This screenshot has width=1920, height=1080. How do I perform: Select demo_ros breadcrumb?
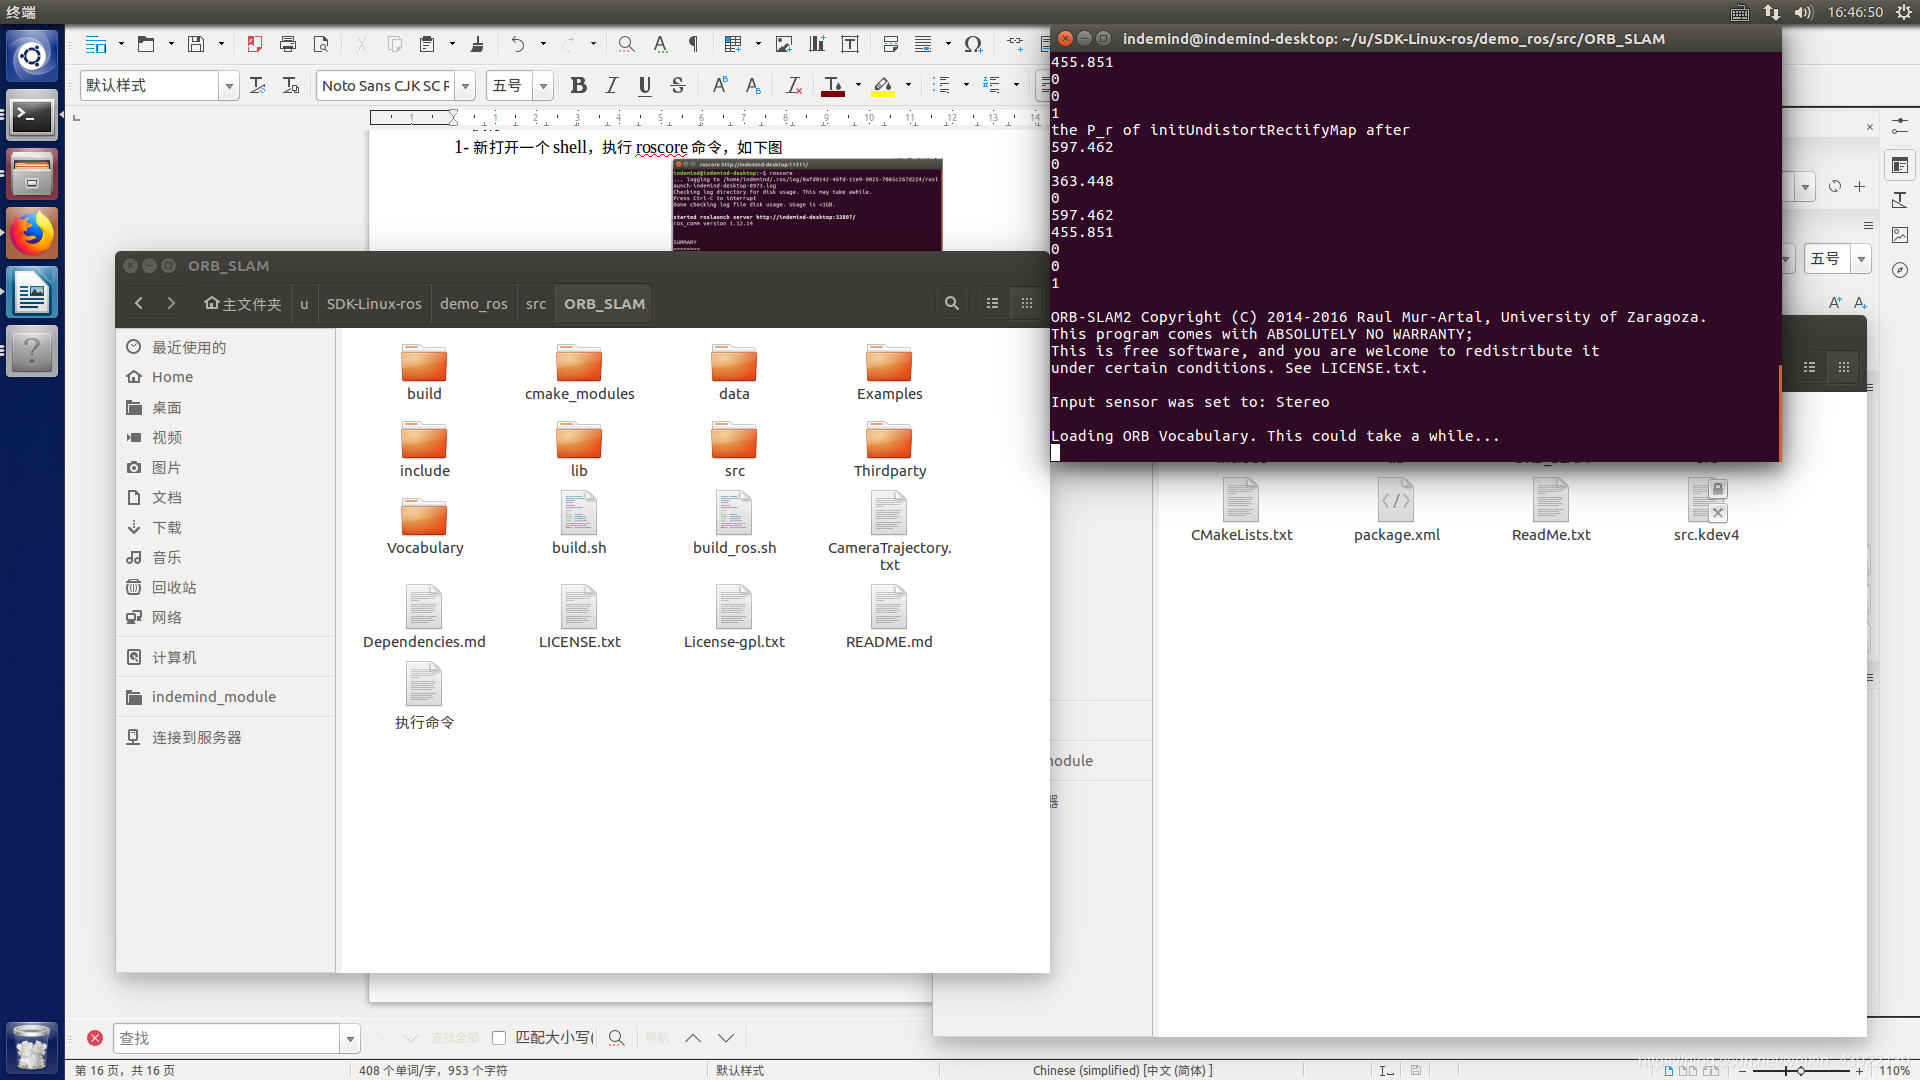[474, 304]
